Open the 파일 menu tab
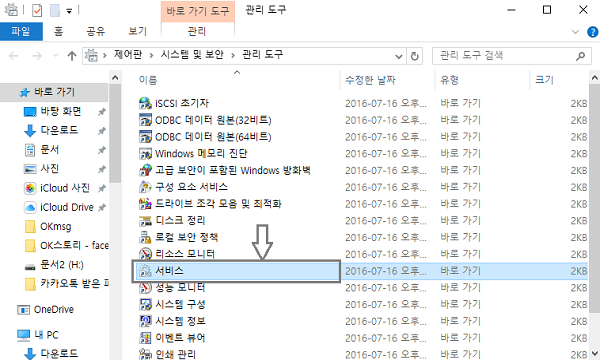 21,31
